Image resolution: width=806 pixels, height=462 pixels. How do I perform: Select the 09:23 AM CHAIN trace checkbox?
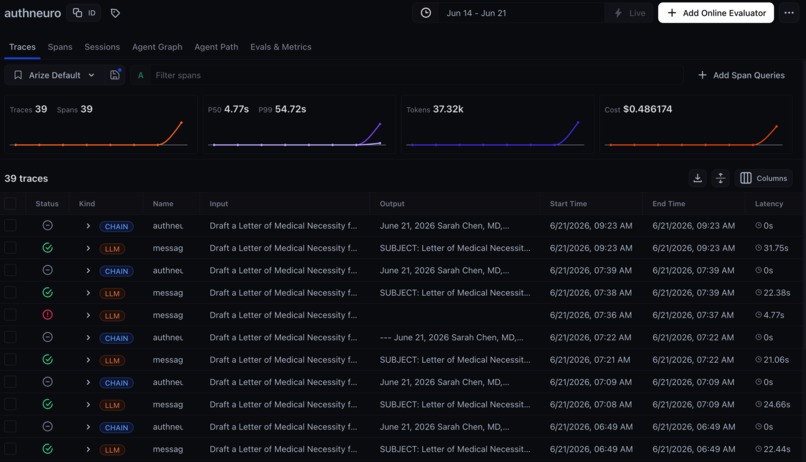click(10, 226)
